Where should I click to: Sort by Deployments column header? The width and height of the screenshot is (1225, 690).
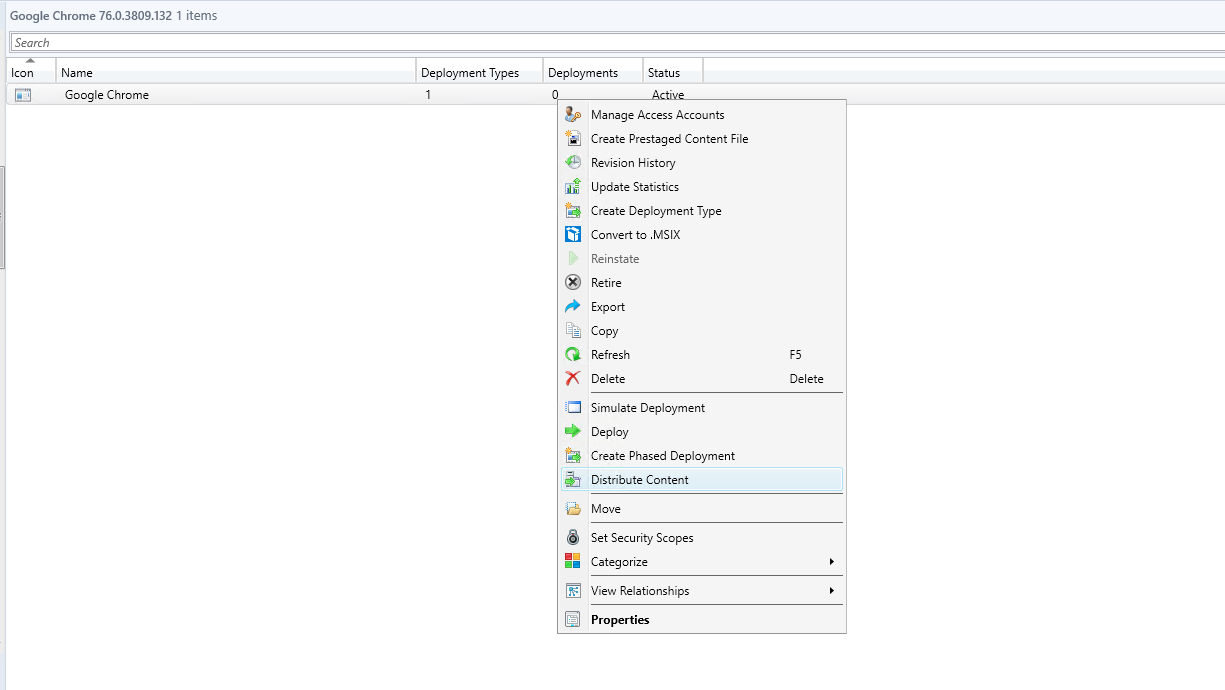coord(592,70)
